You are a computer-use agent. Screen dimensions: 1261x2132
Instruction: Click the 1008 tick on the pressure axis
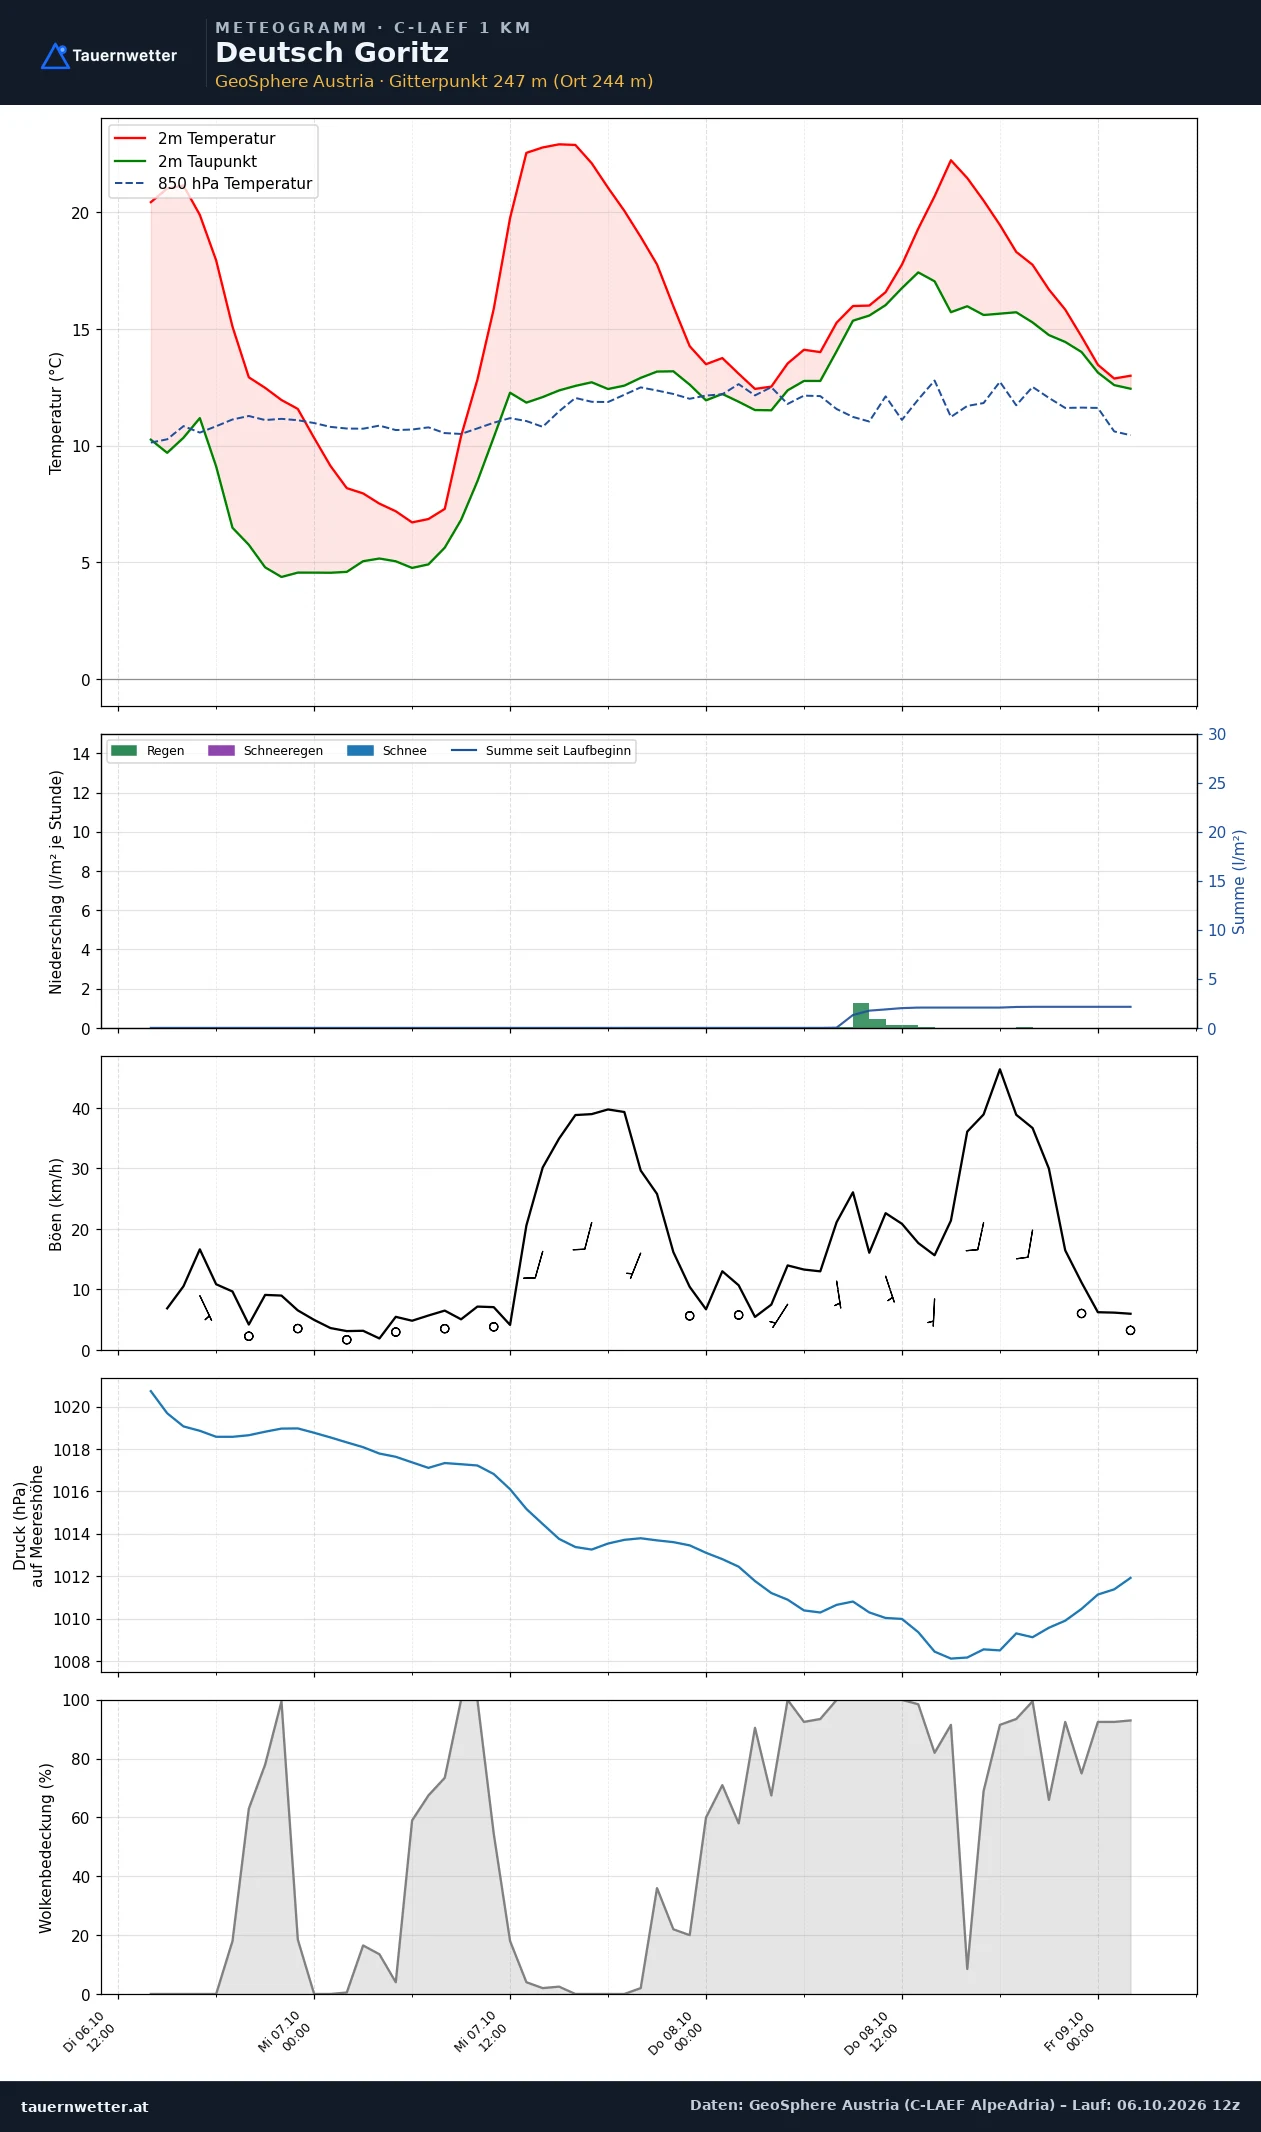(71, 1662)
